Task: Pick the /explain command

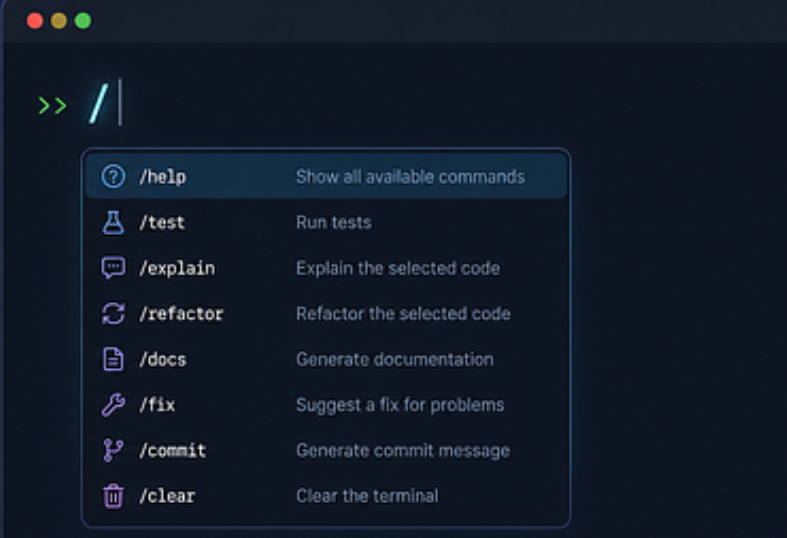Action: [326, 268]
